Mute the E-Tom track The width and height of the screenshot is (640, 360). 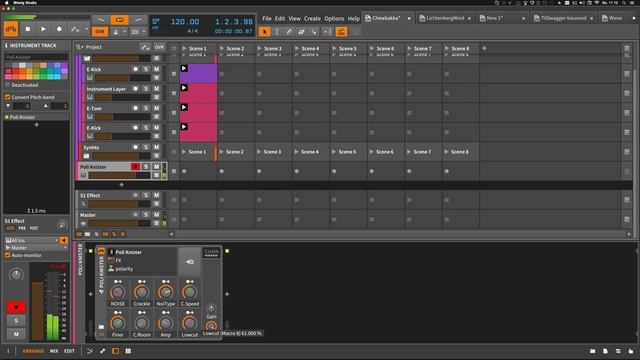(x=156, y=108)
